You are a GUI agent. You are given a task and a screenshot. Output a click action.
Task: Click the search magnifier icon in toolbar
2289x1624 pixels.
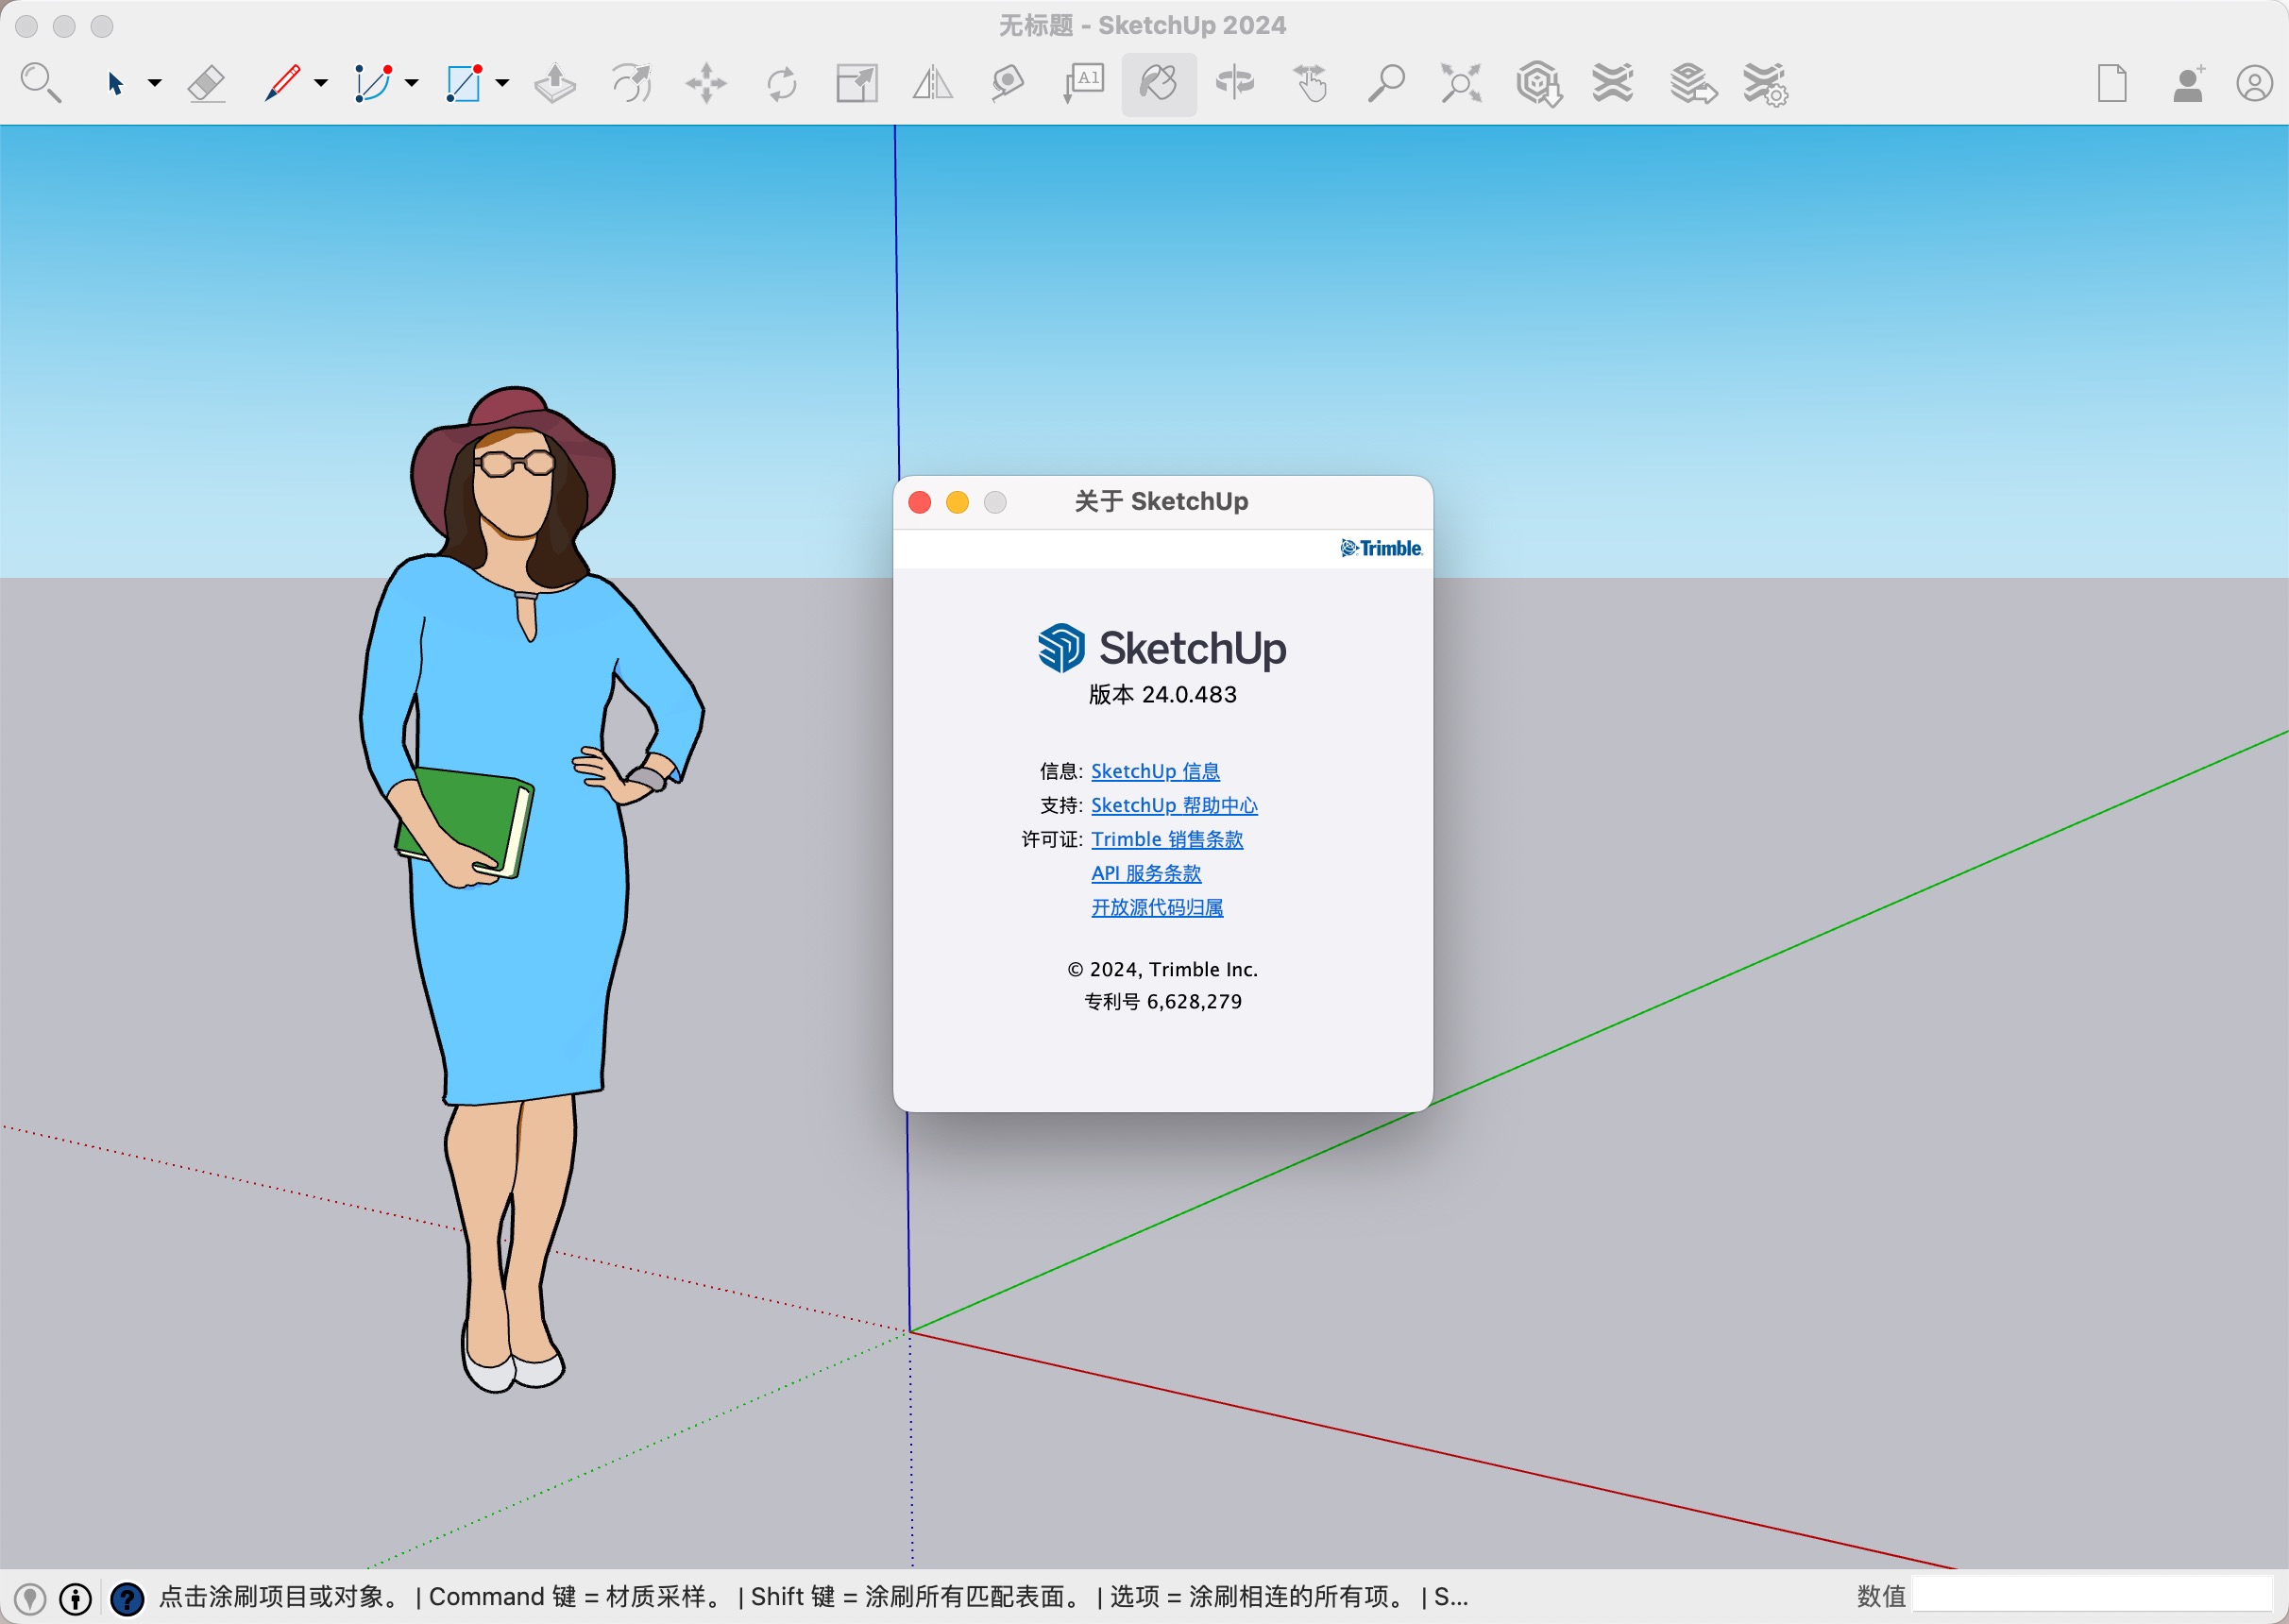[x=41, y=83]
